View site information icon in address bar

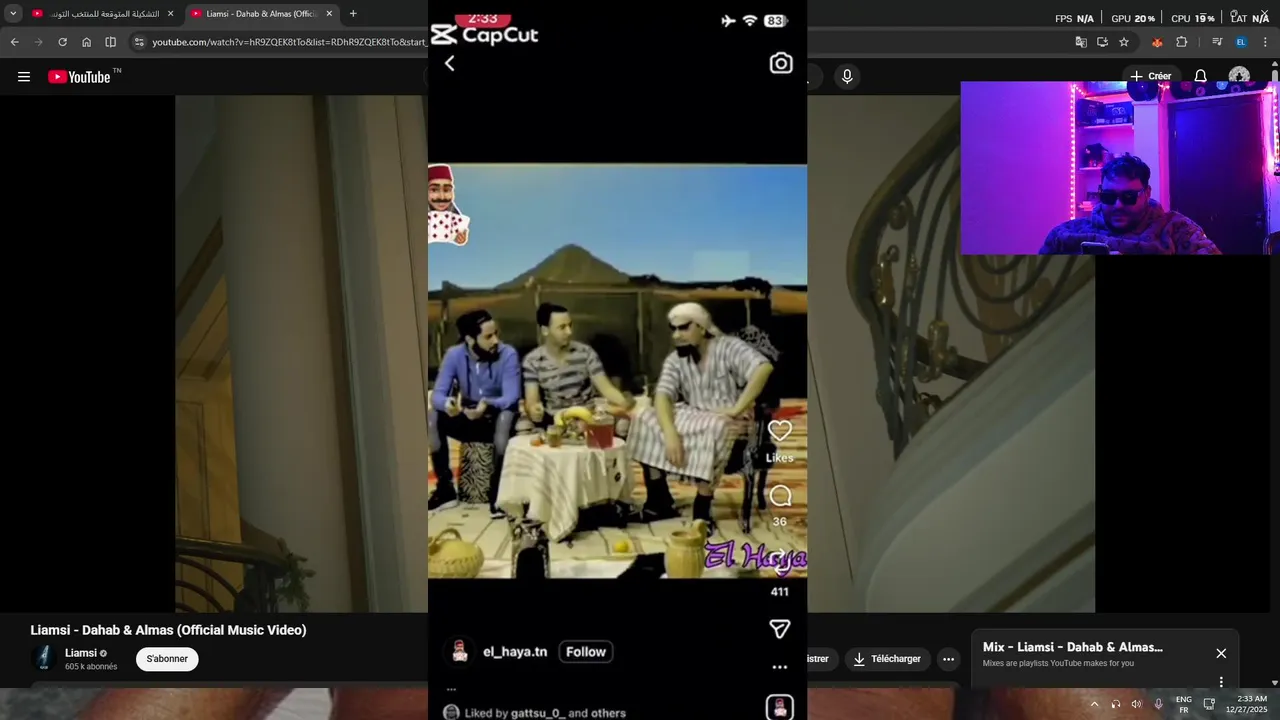(x=139, y=42)
